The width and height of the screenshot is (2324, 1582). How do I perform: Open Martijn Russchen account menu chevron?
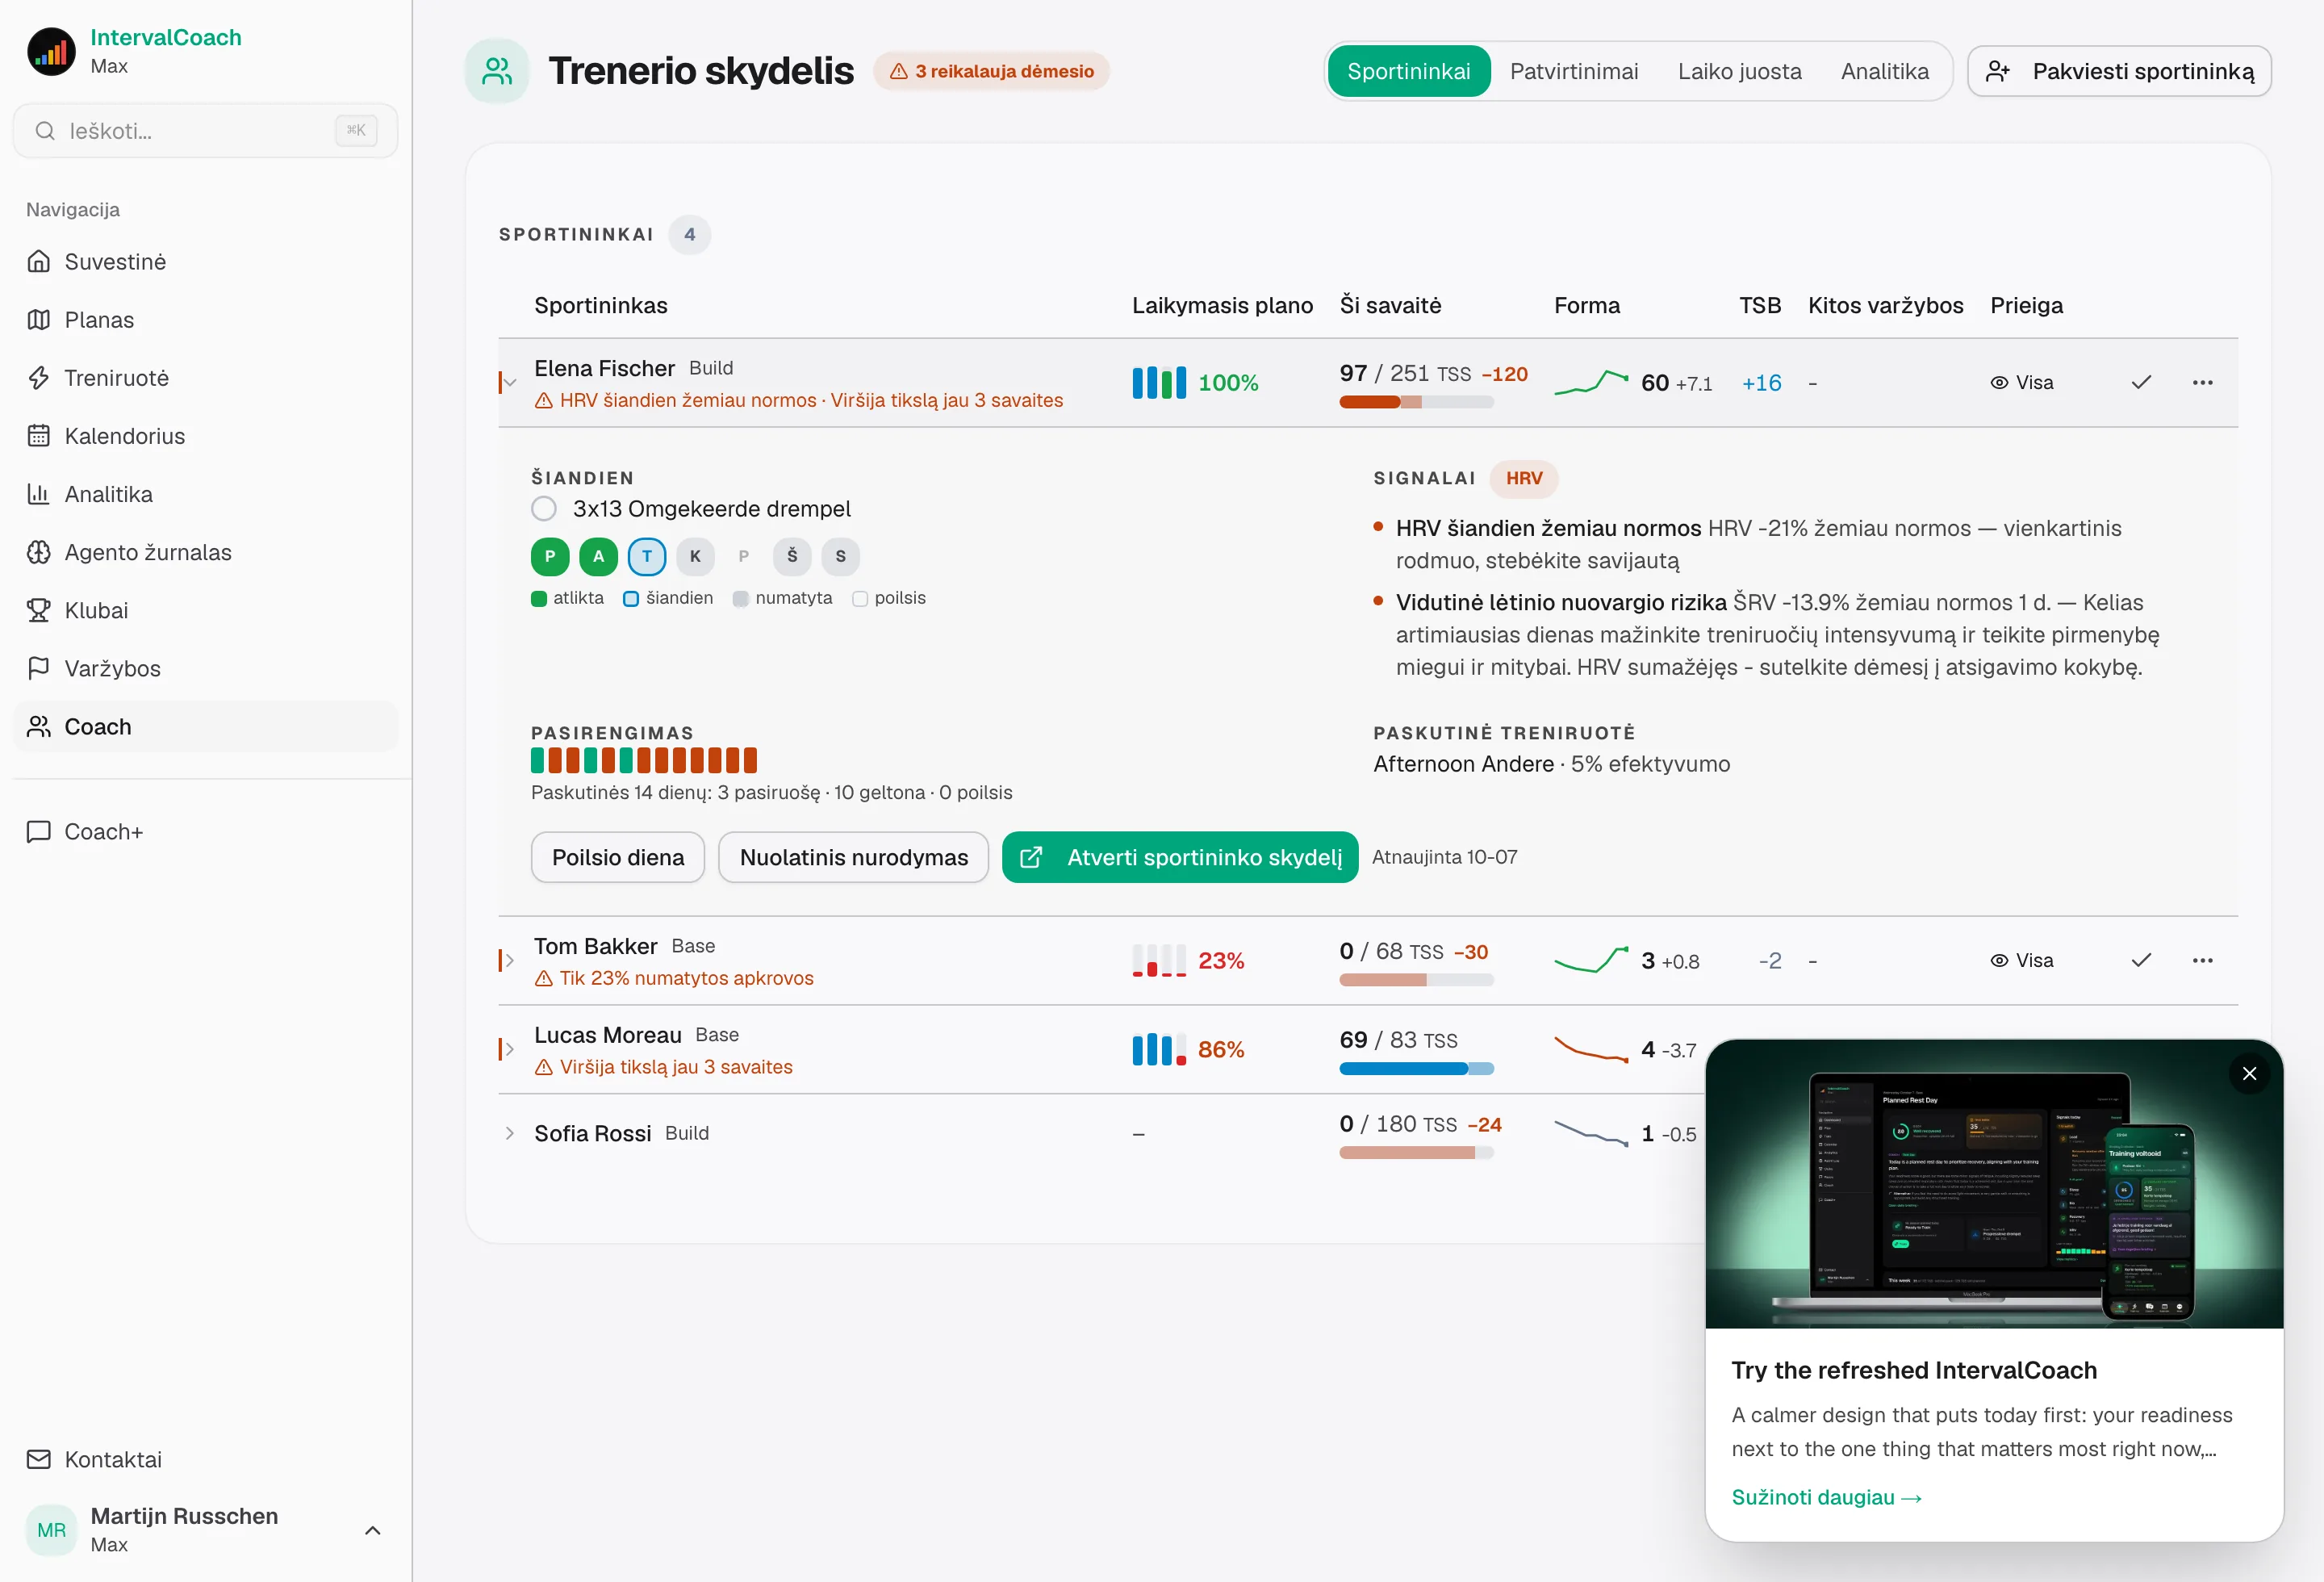click(373, 1531)
